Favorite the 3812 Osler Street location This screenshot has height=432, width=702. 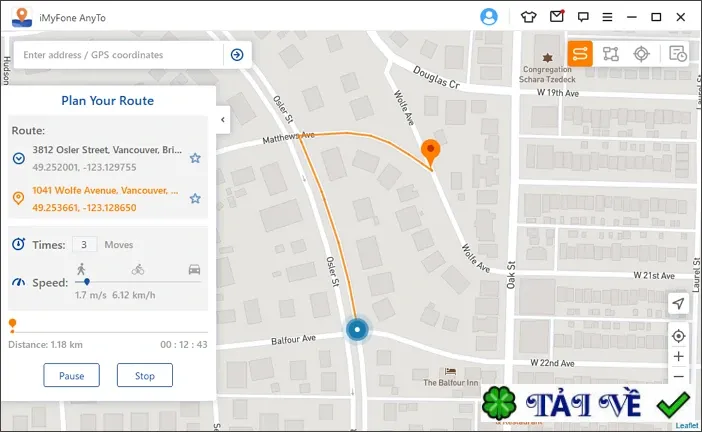pos(195,158)
